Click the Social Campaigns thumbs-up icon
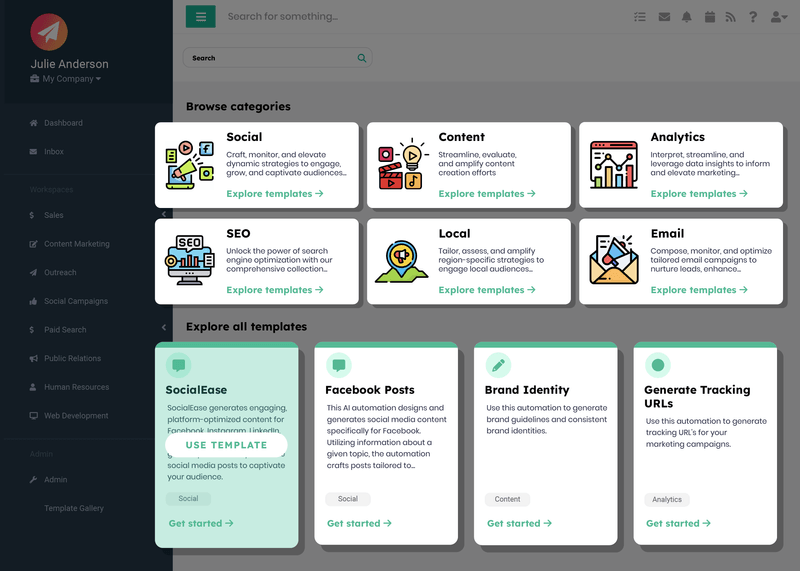The height and width of the screenshot is (571, 800). point(33,301)
